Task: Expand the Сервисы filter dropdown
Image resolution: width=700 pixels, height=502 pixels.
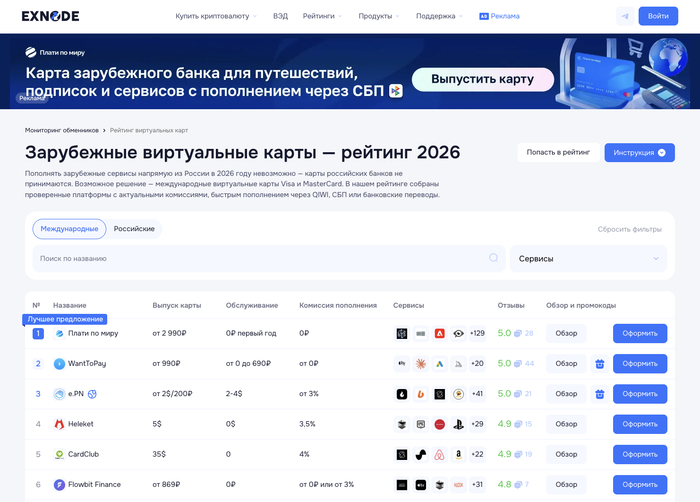Action: point(588,258)
